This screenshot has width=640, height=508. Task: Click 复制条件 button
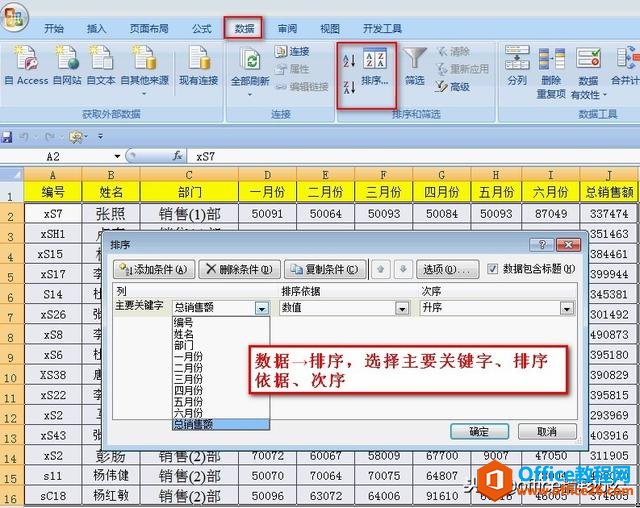point(325,269)
